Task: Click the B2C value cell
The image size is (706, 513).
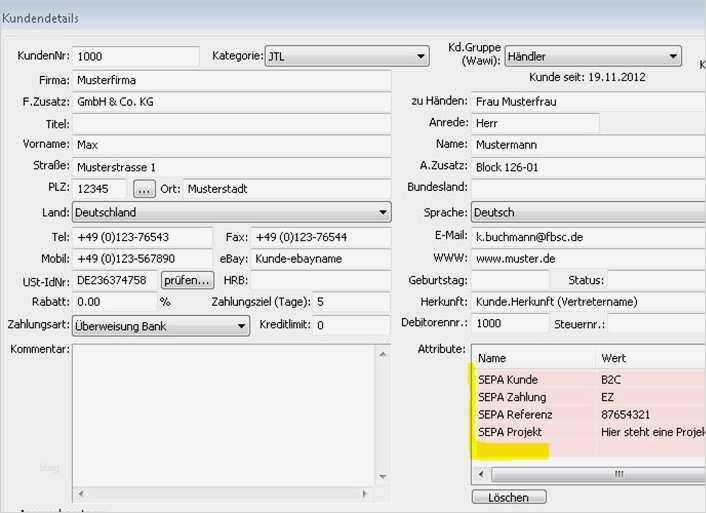Action: [652, 380]
